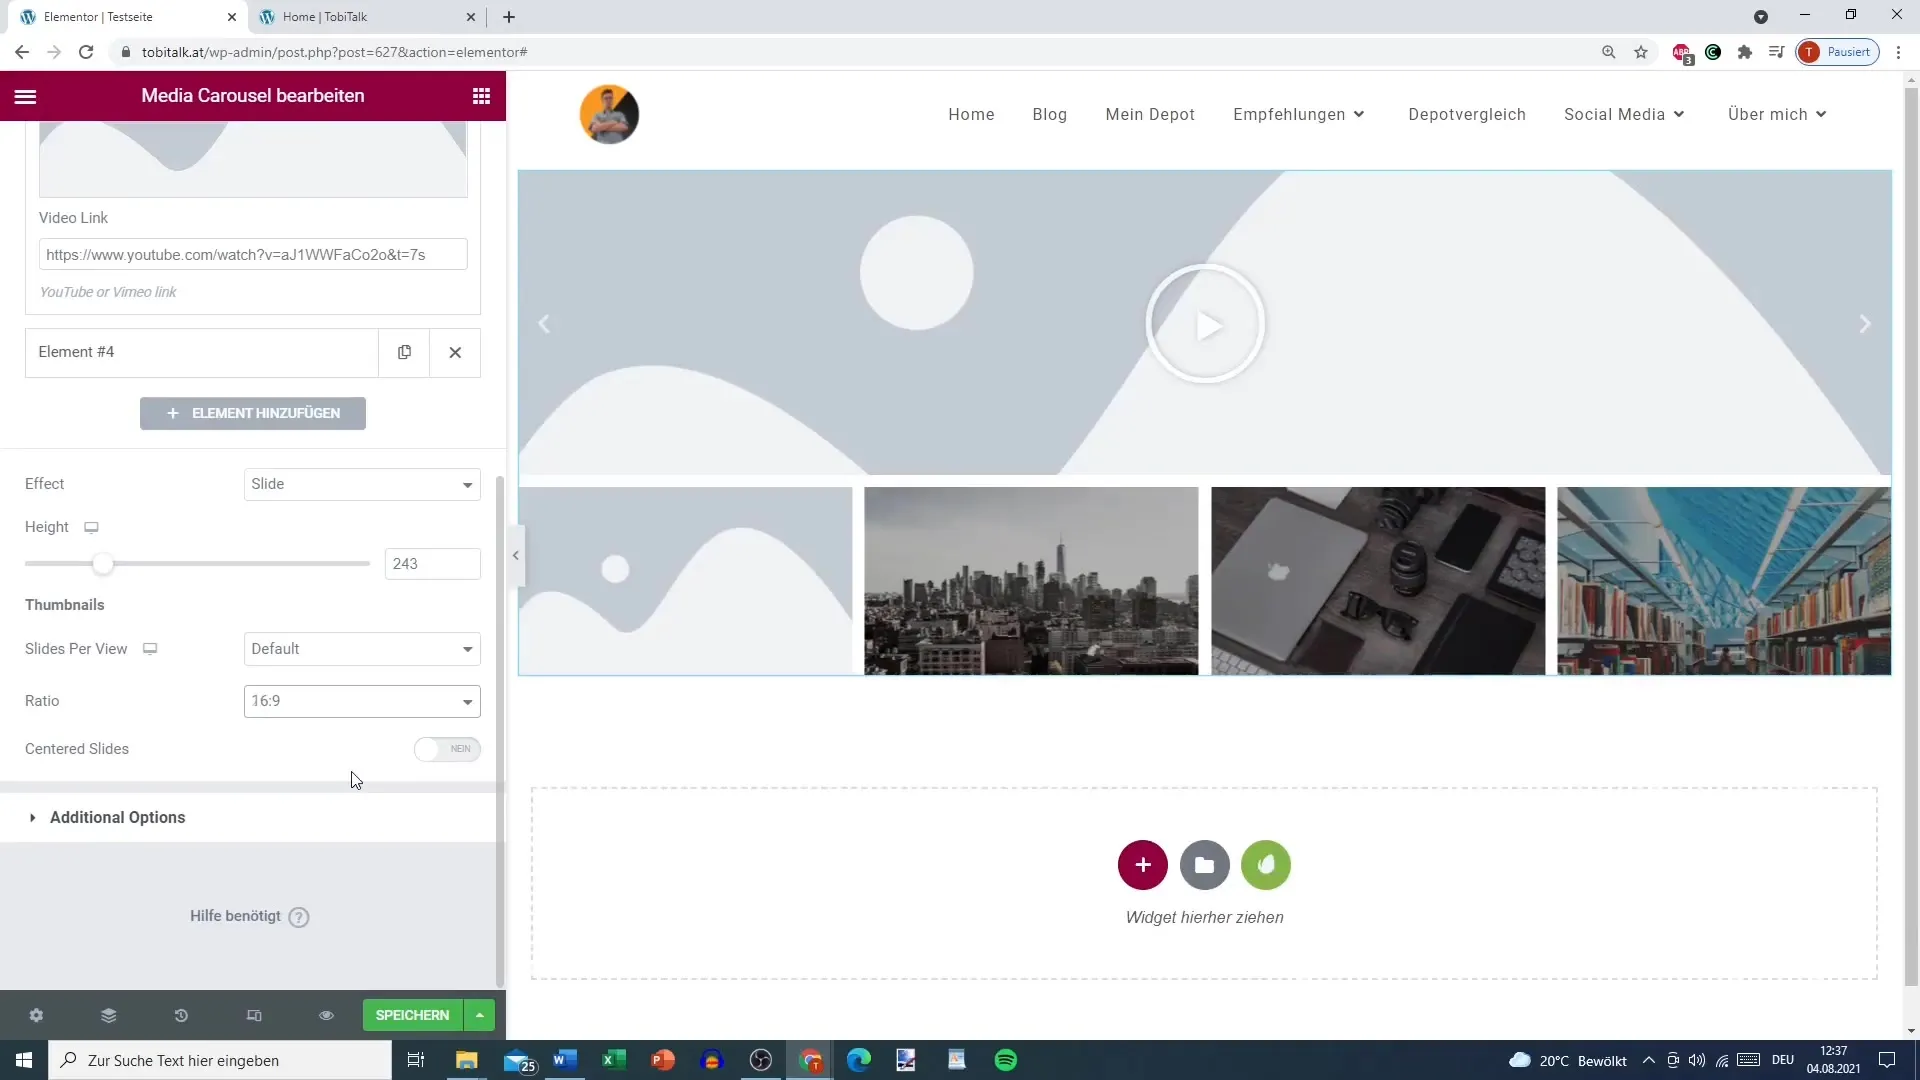Collapse the Elementor editor panel
This screenshot has width=1920, height=1080.
coord(515,555)
